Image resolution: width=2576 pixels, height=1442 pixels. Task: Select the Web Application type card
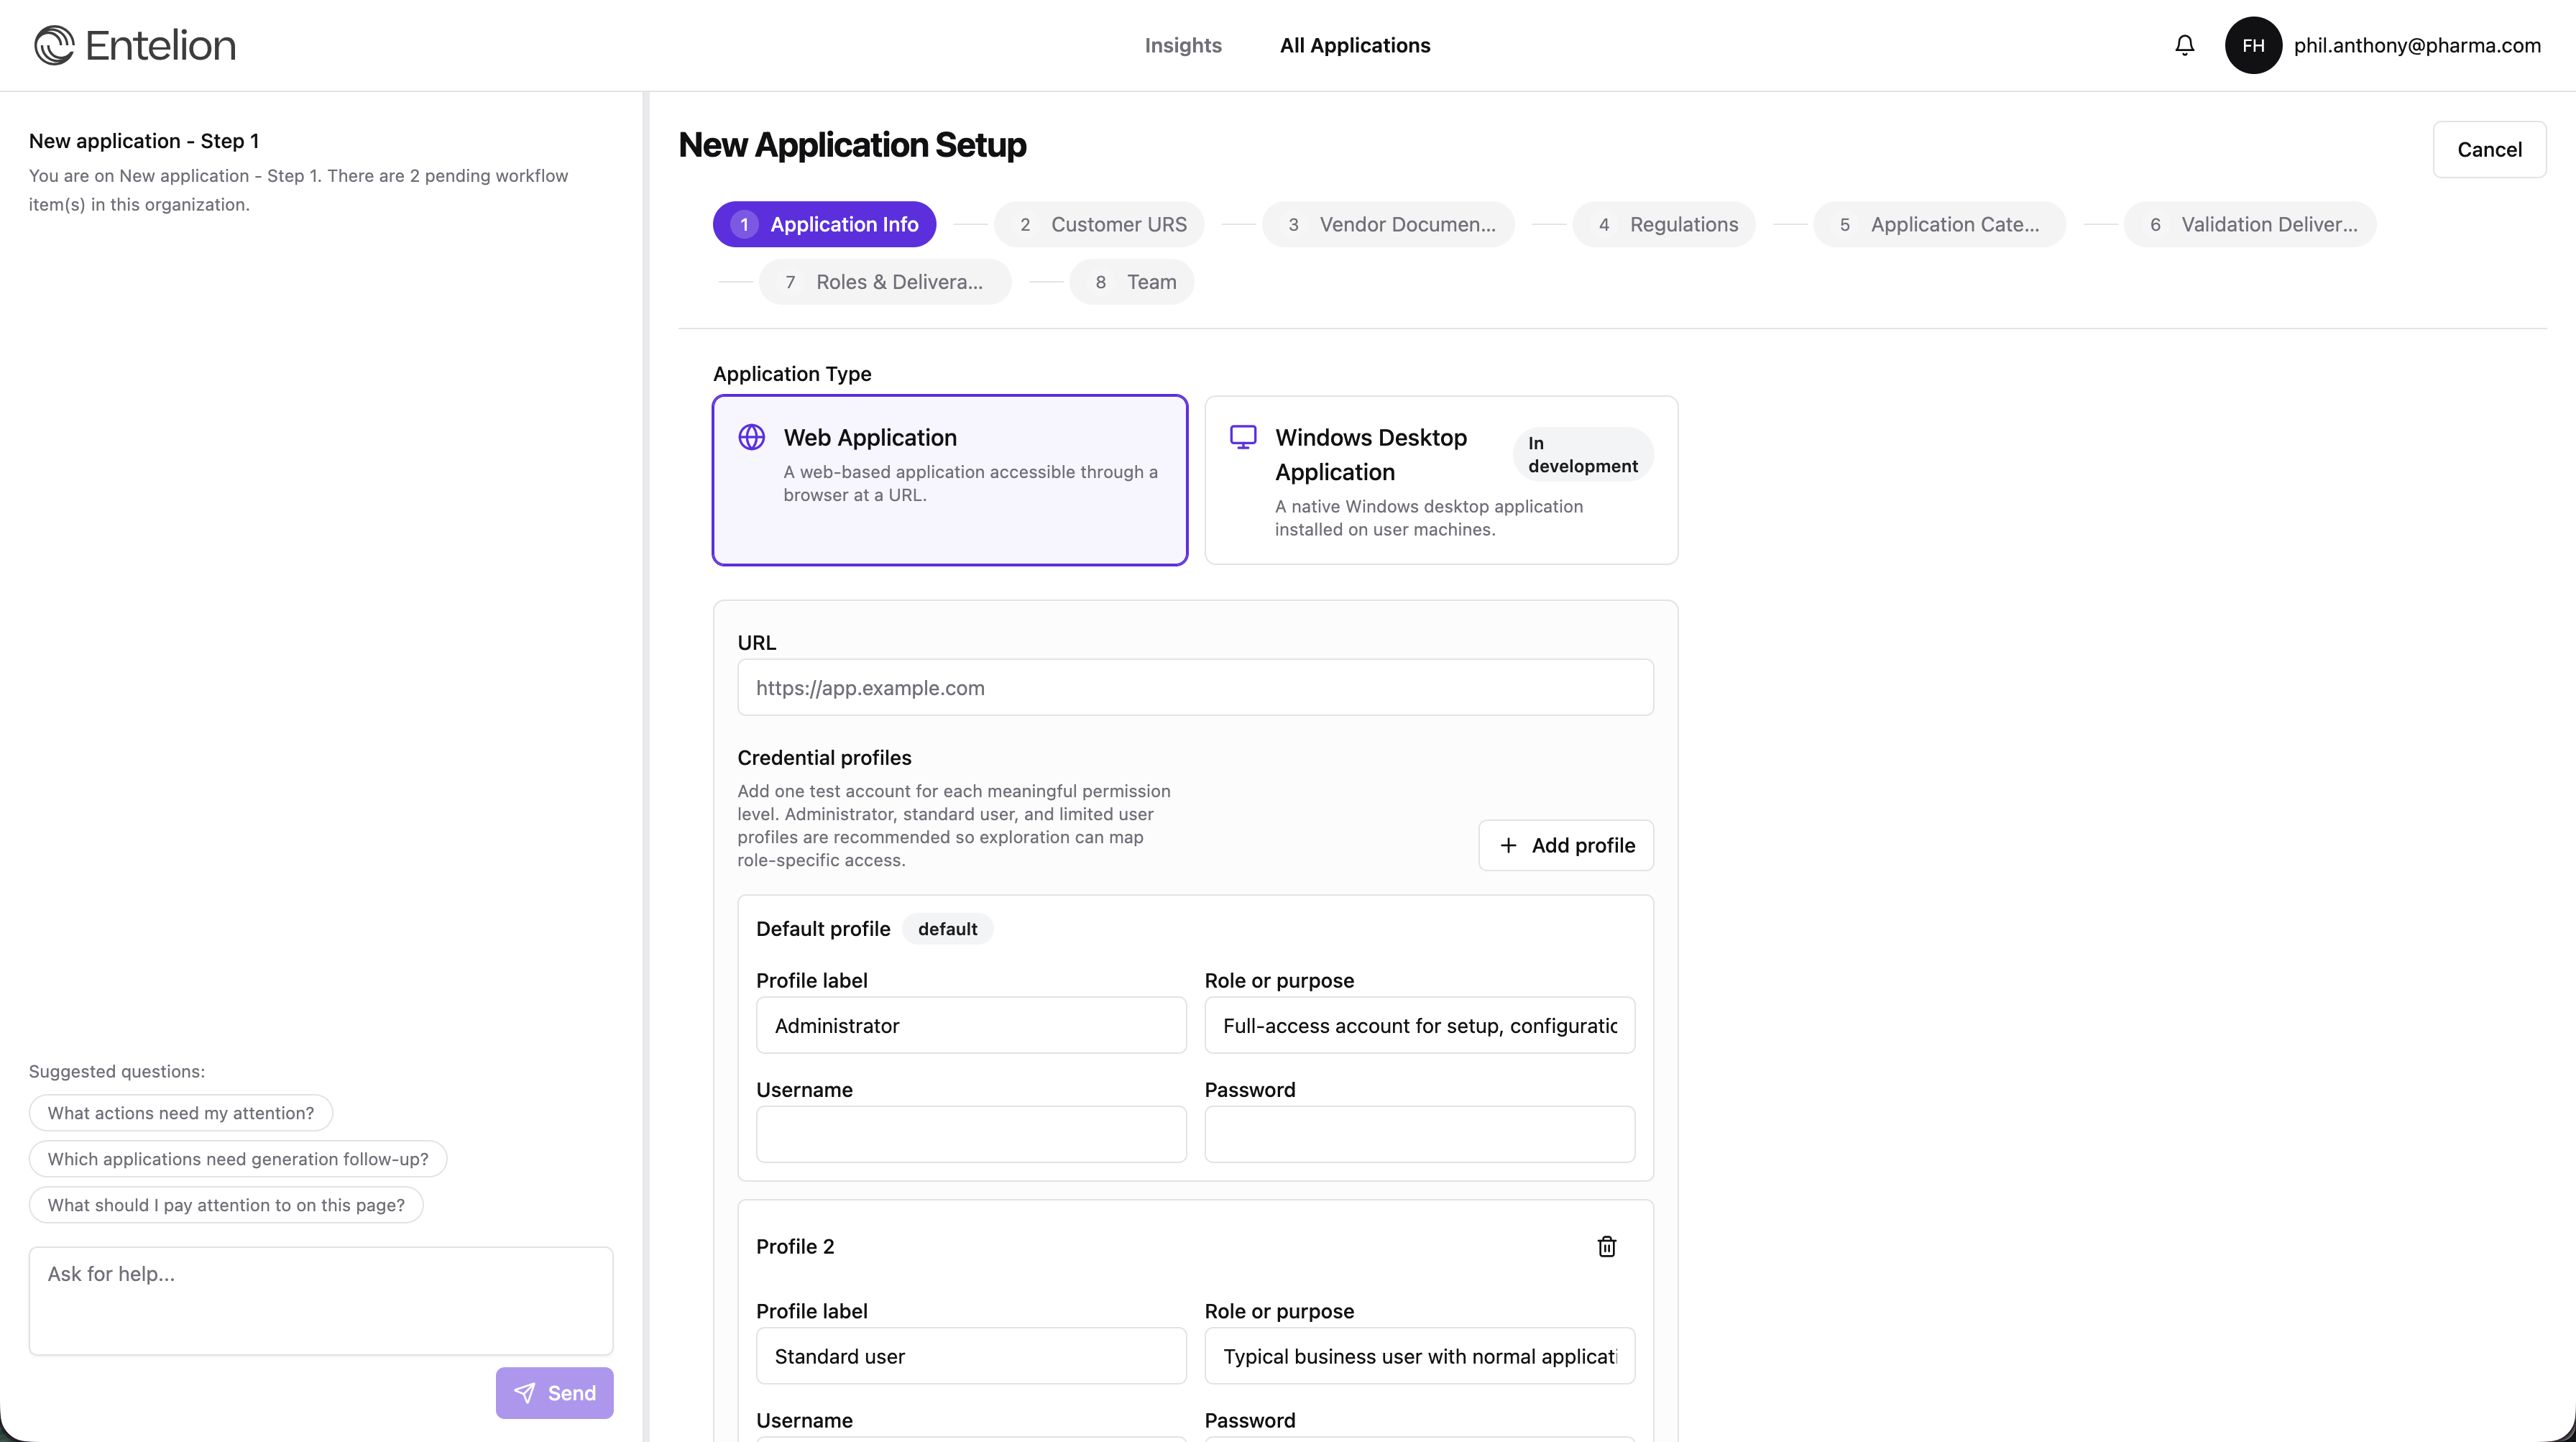[x=950, y=480]
